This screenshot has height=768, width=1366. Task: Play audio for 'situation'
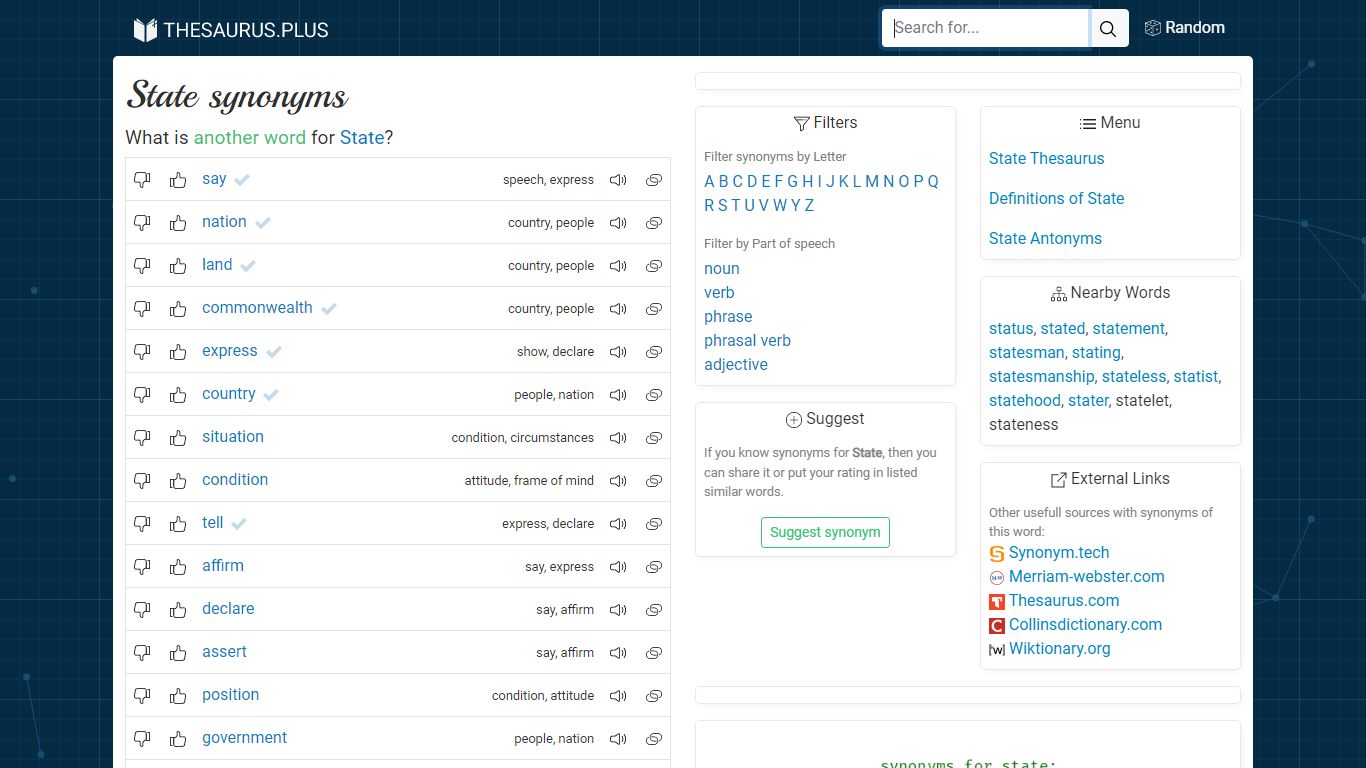click(x=618, y=438)
